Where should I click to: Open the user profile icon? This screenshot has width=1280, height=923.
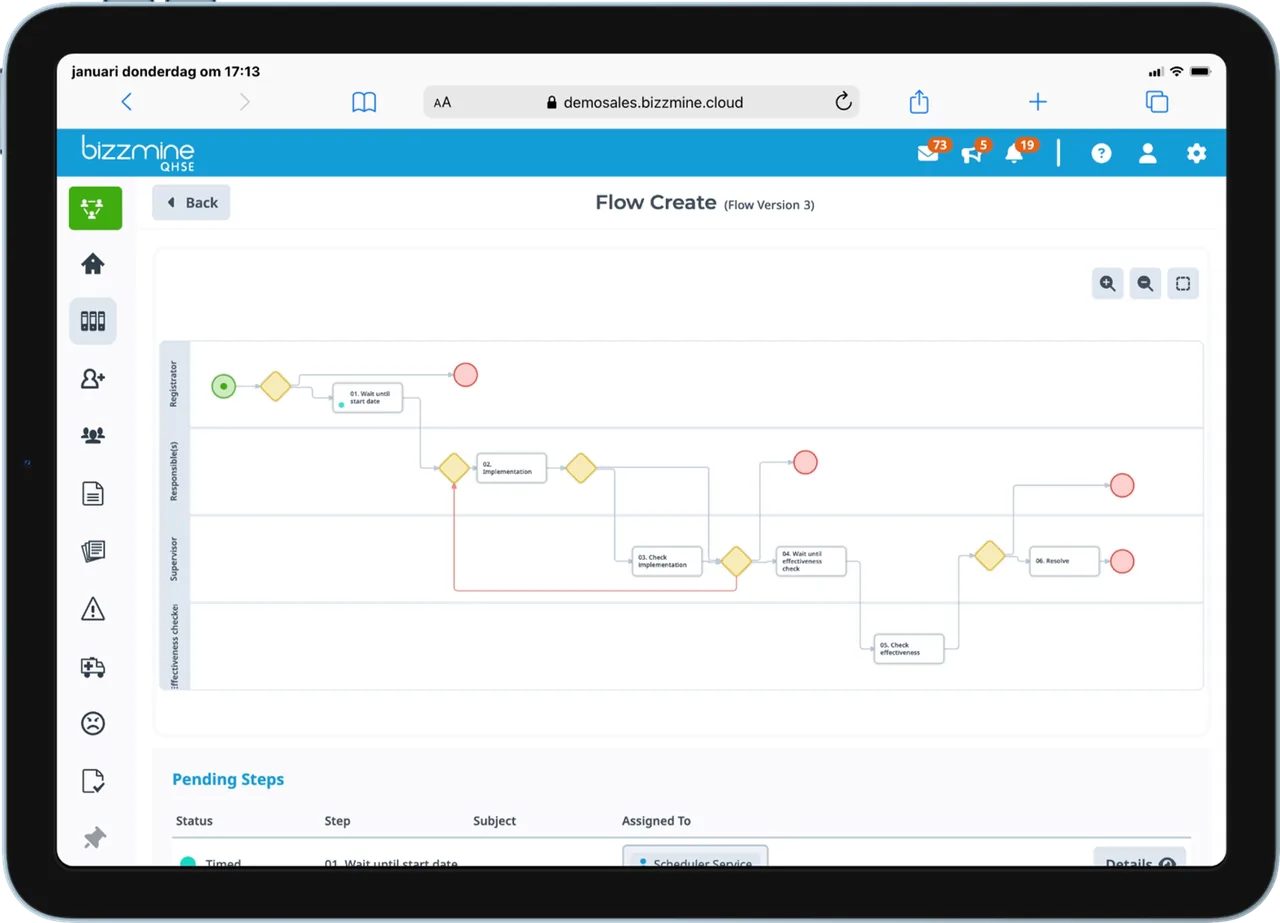point(1148,153)
